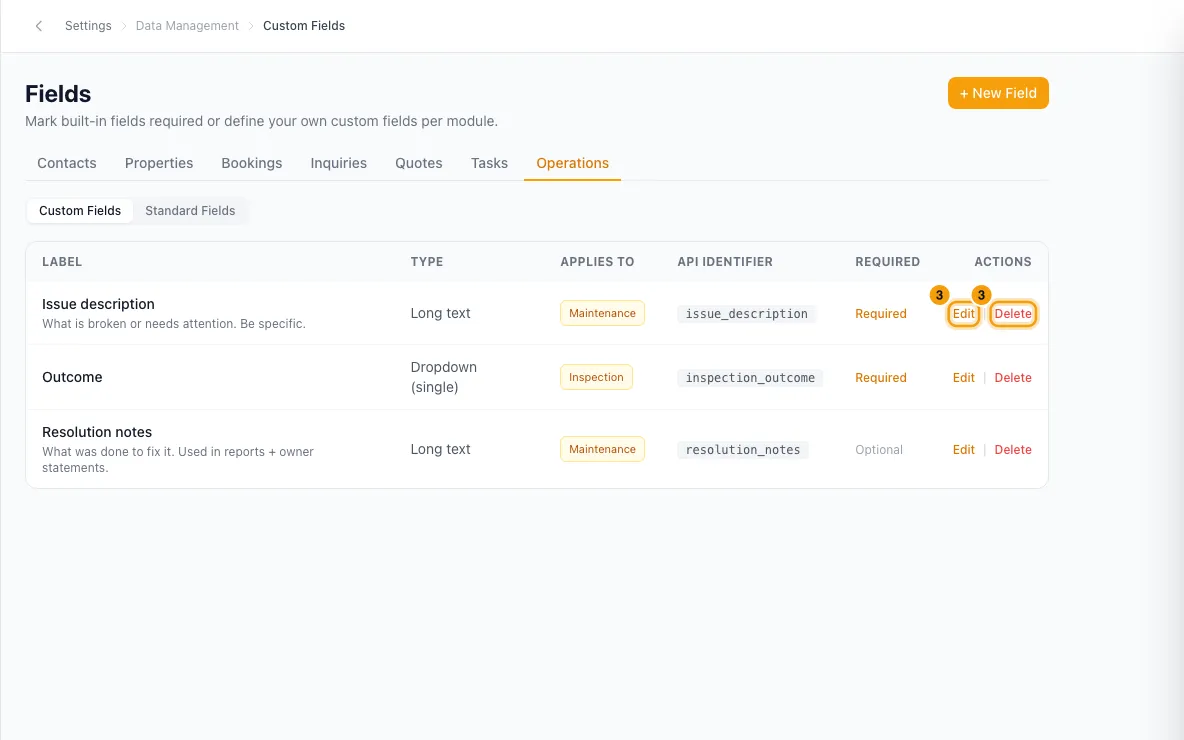The width and height of the screenshot is (1184, 740).
Task: Delete the Outcome field
Action: pos(1013,378)
